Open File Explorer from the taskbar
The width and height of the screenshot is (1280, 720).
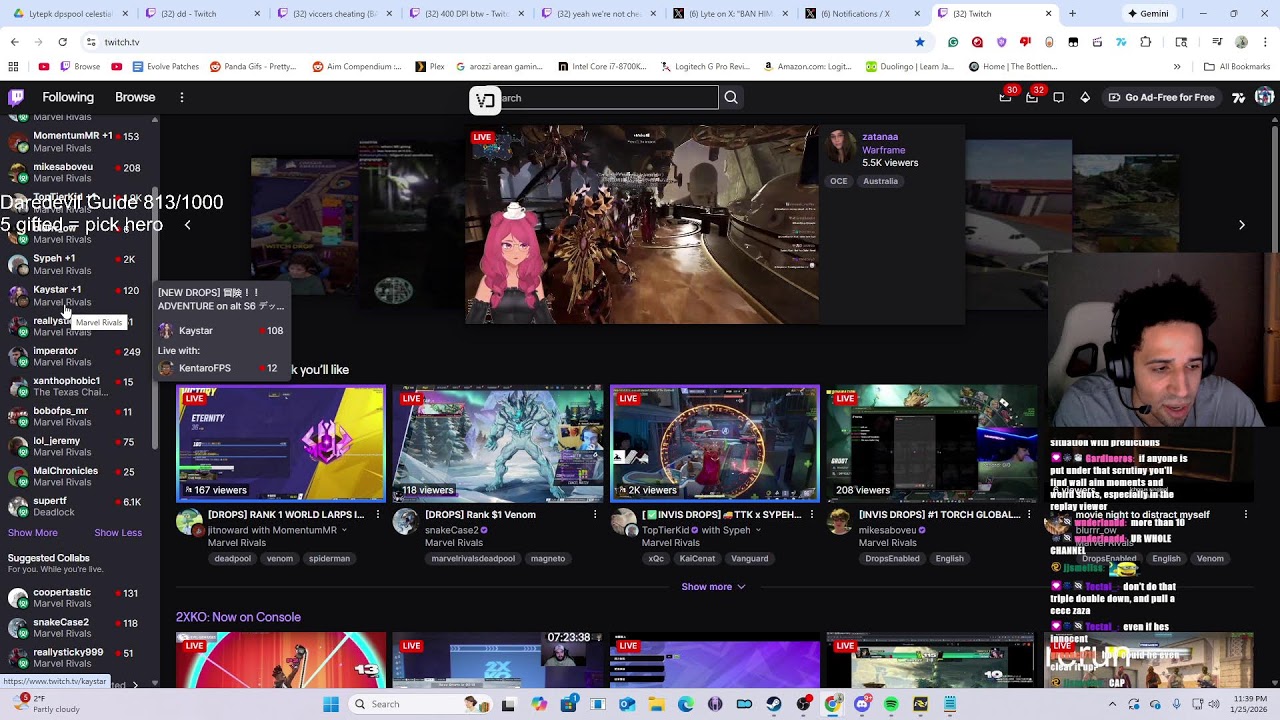click(656, 704)
